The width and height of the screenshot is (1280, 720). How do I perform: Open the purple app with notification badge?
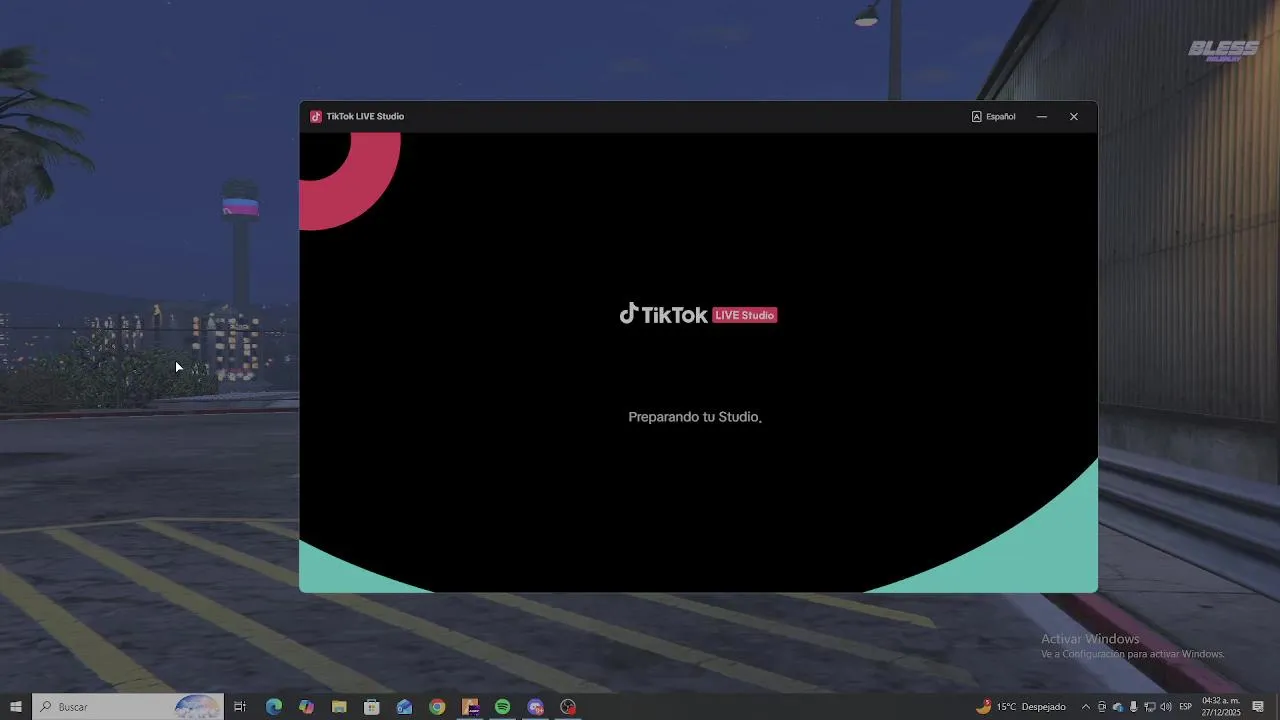click(x=535, y=707)
